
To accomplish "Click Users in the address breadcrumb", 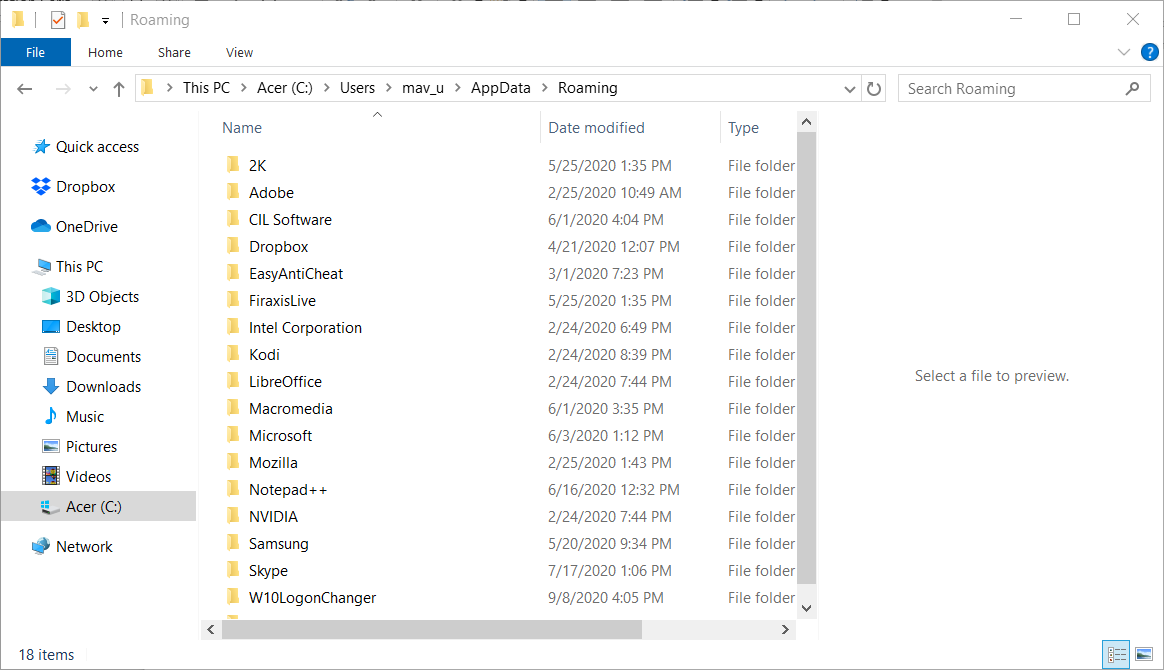I will pyautogui.click(x=357, y=88).
